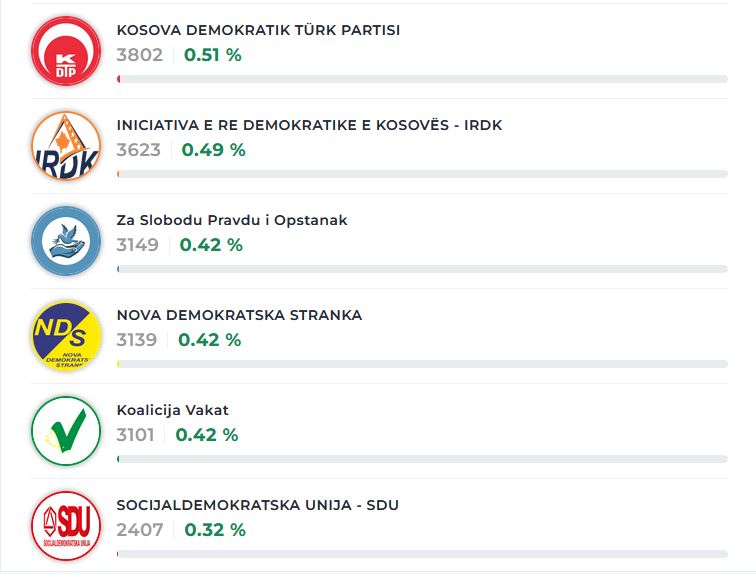Screen dimensions: 756x574
Task: Select Za Slobodu Pravdu i Opstanak title
Action: [x=232, y=220]
